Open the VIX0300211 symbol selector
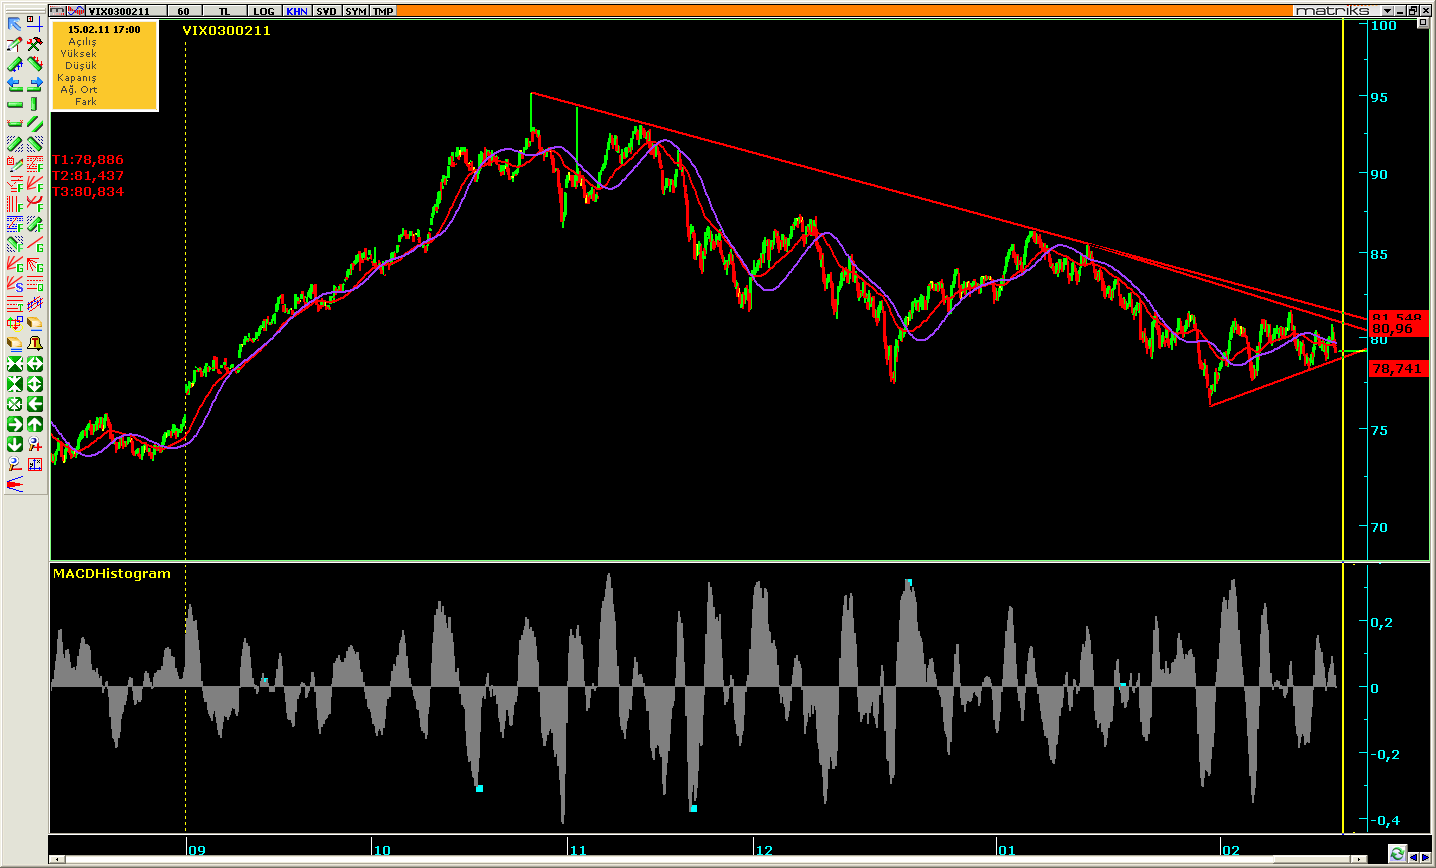 119,11
